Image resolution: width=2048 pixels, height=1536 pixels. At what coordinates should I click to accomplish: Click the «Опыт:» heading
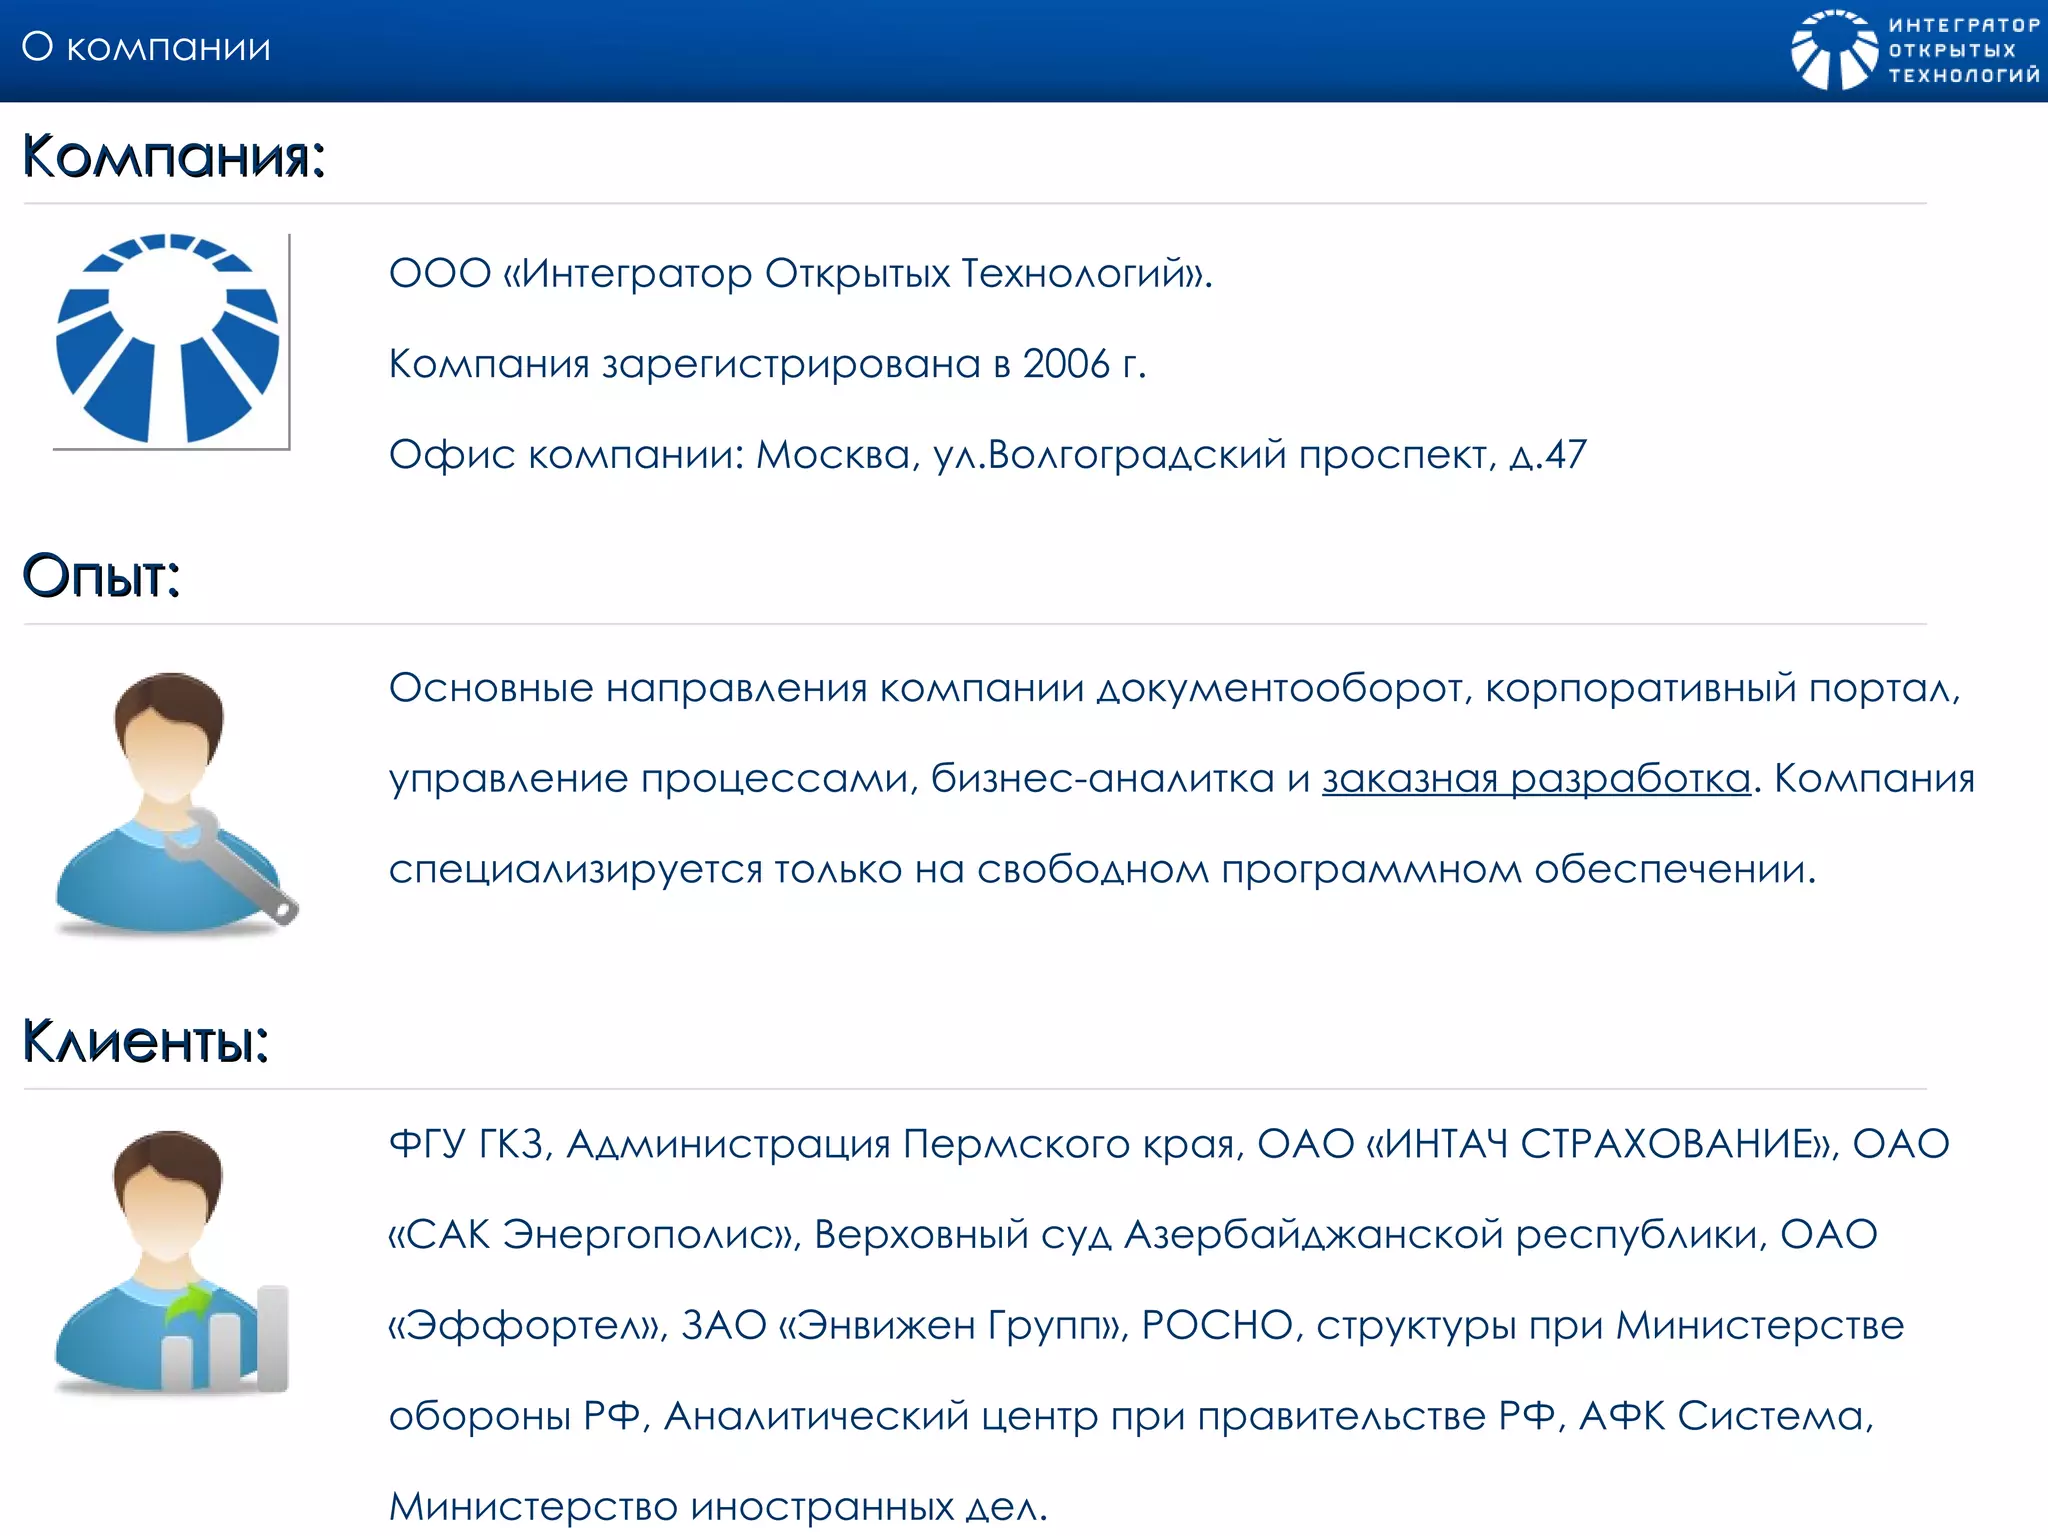101,576
